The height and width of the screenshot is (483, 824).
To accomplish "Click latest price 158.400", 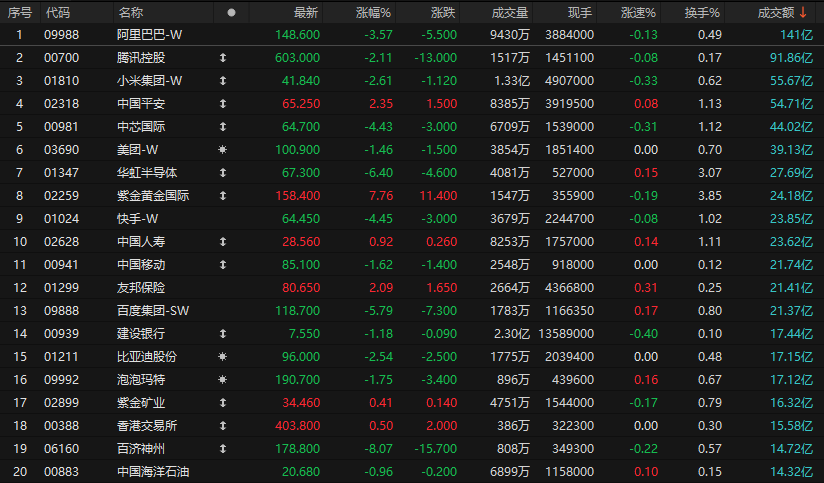I will [x=297, y=196].
